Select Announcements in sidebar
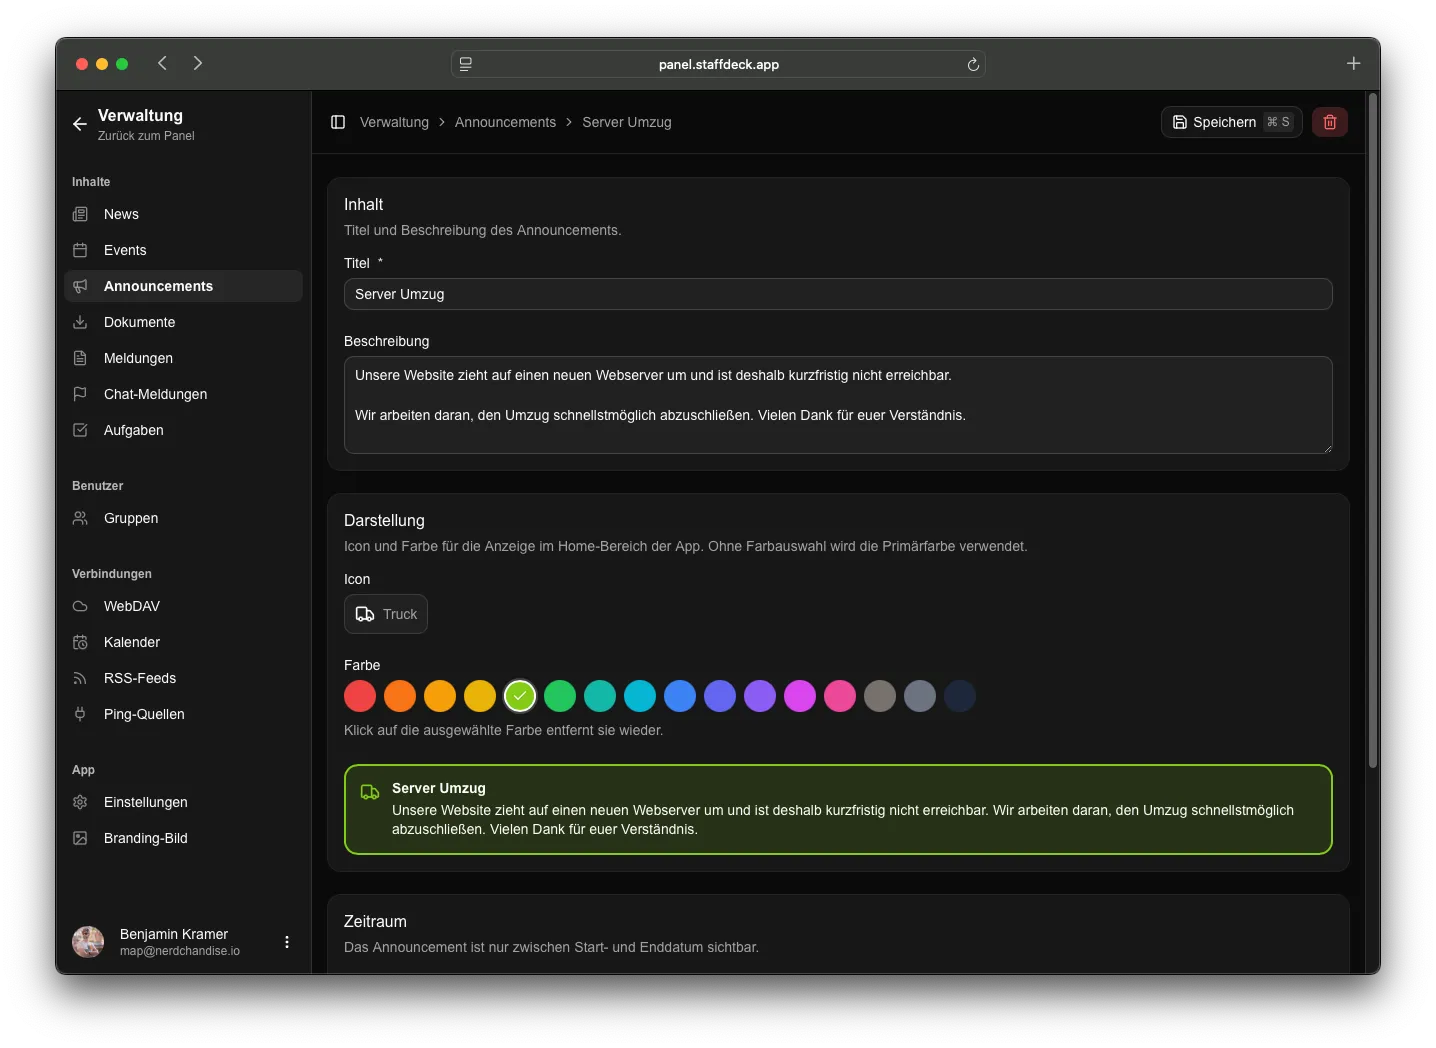 183,286
